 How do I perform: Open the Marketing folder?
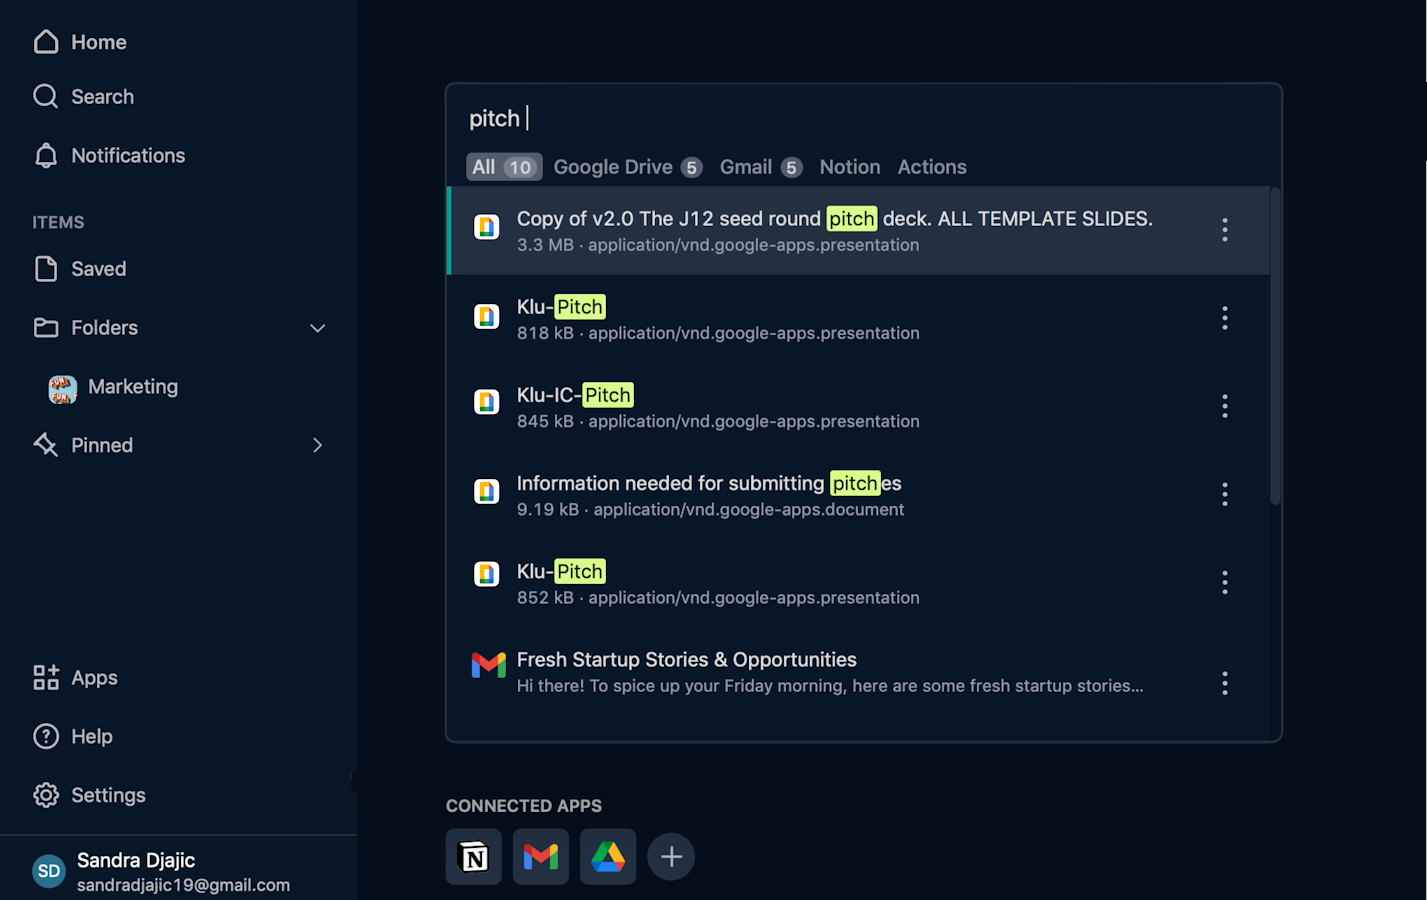pyautogui.click(x=132, y=387)
